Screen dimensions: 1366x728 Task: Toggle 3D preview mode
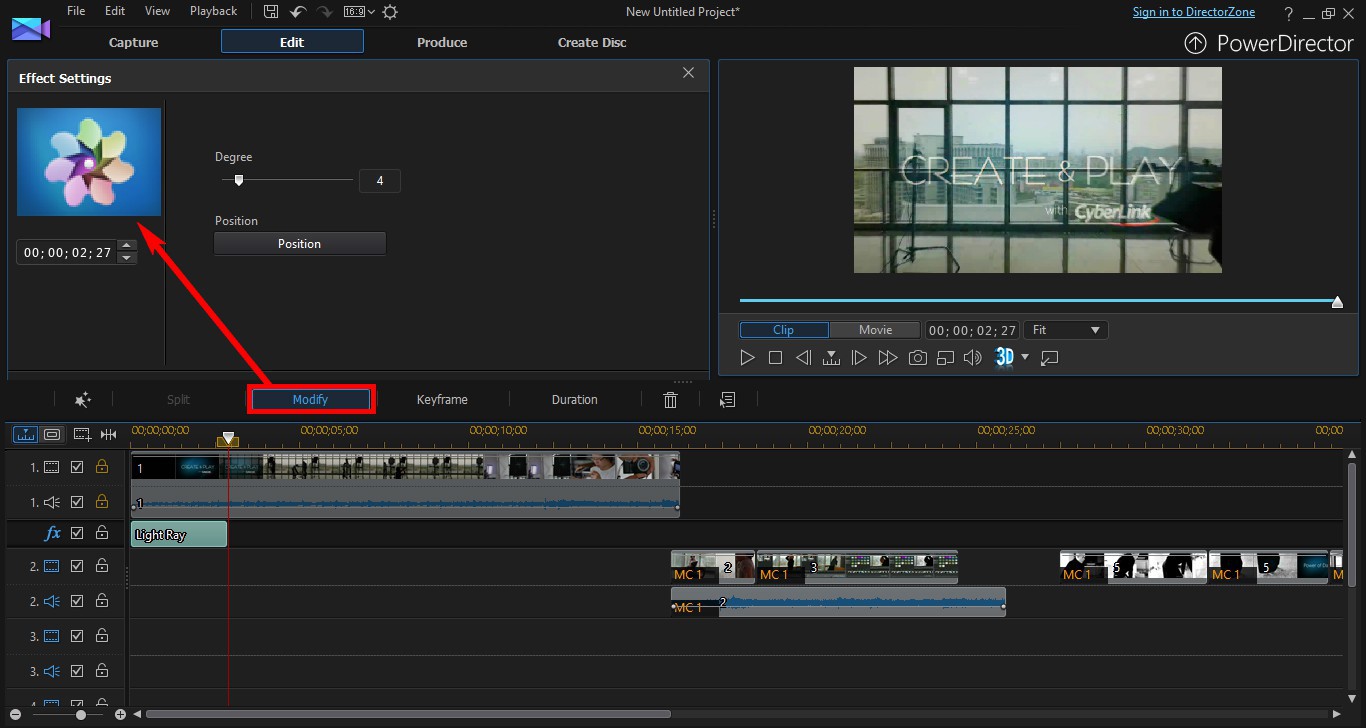[1005, 357]
